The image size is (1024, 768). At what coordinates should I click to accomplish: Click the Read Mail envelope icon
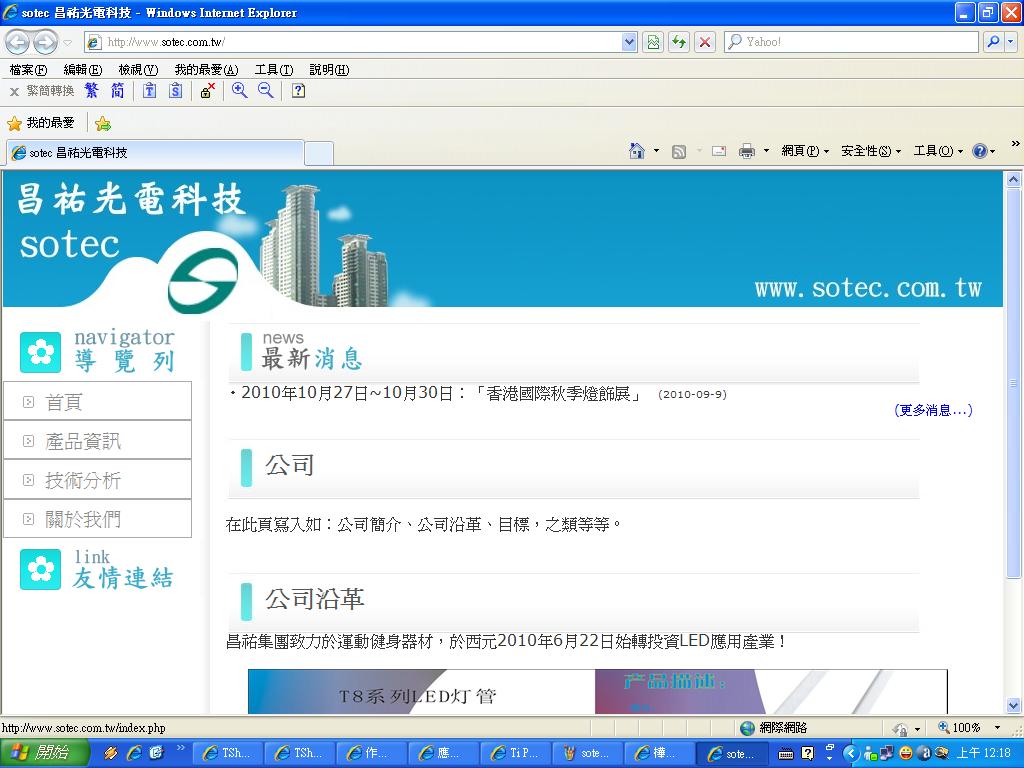point(719,152)
